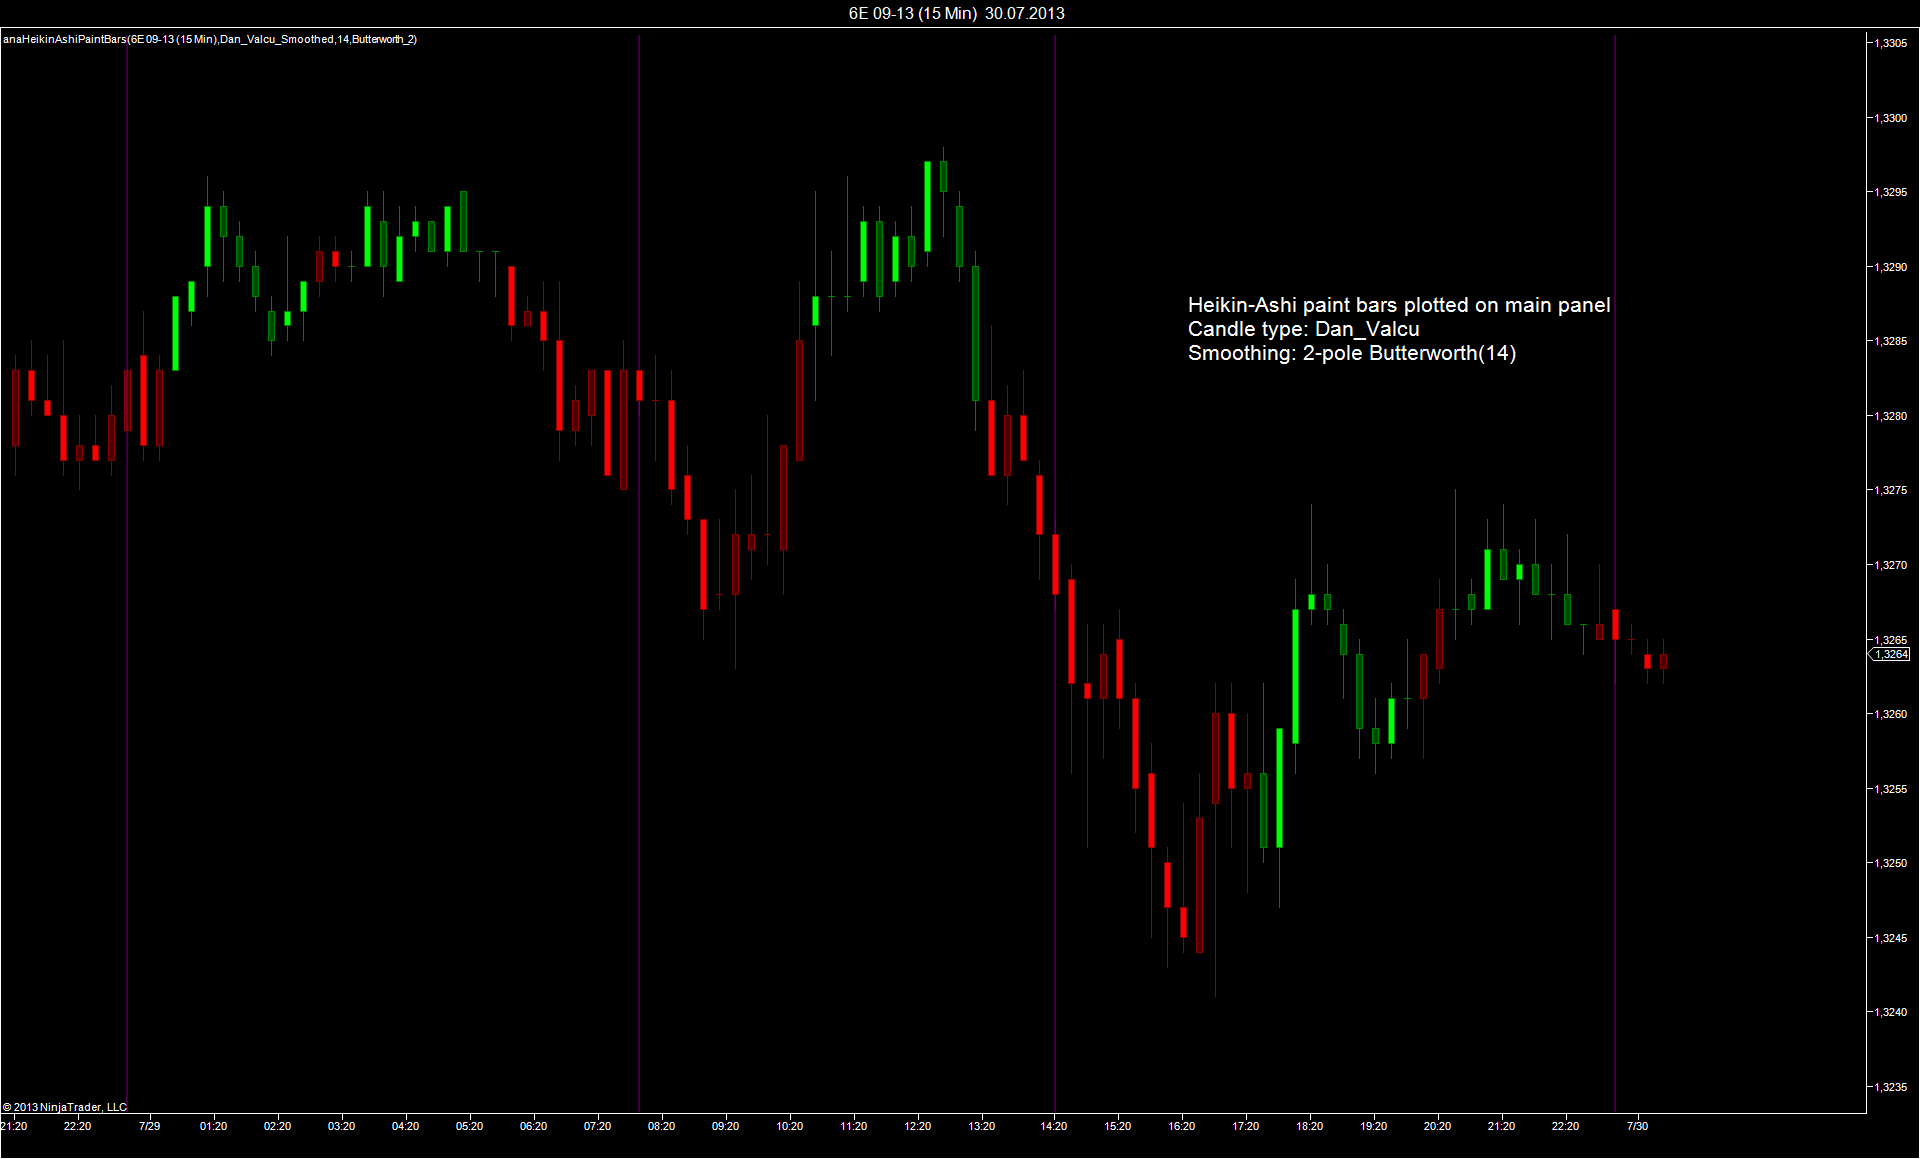Viewport: 1920px width, 1159px height.
Task: Click the Smoothing: 2-pole Butterworth(14) text
Action: pyautogui.click(x=1351, y=353)
